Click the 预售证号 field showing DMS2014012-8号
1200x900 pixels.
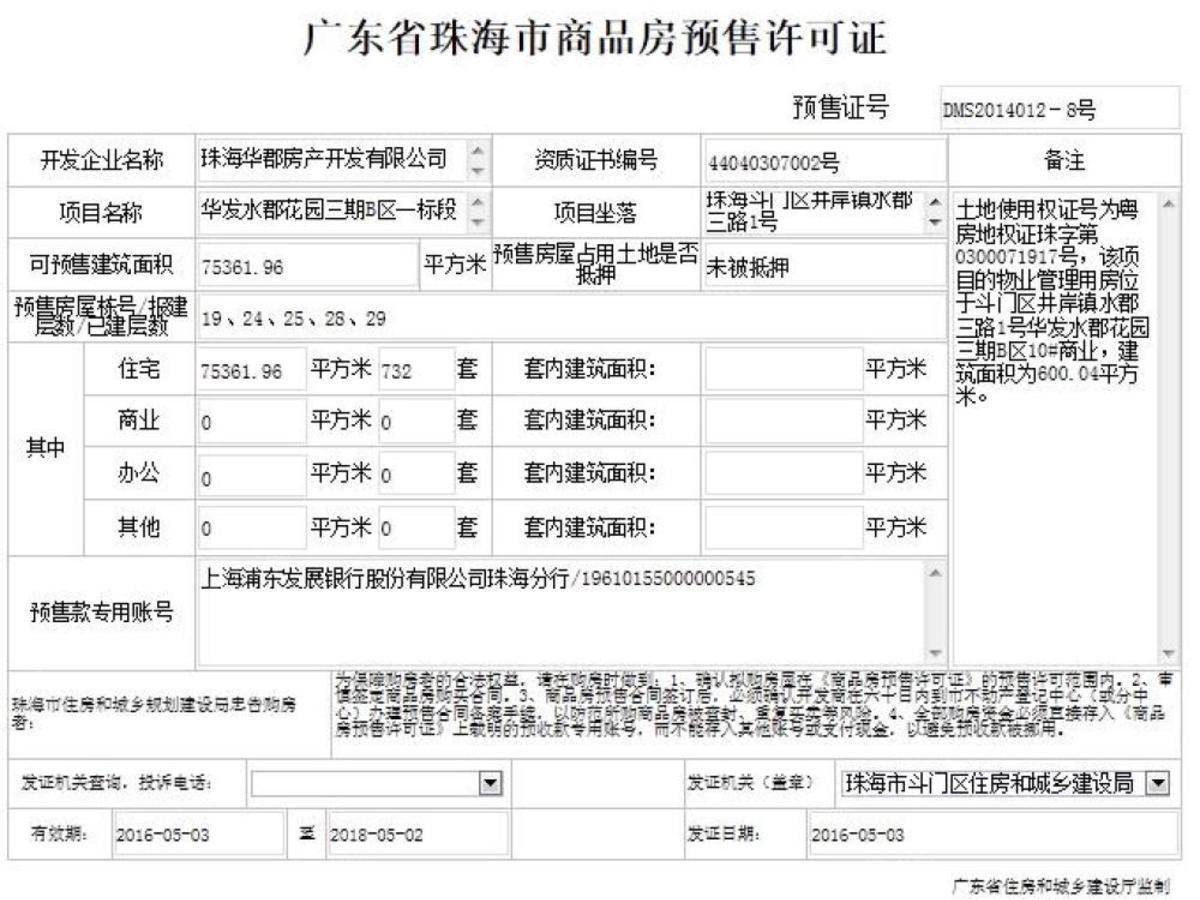1059,110
